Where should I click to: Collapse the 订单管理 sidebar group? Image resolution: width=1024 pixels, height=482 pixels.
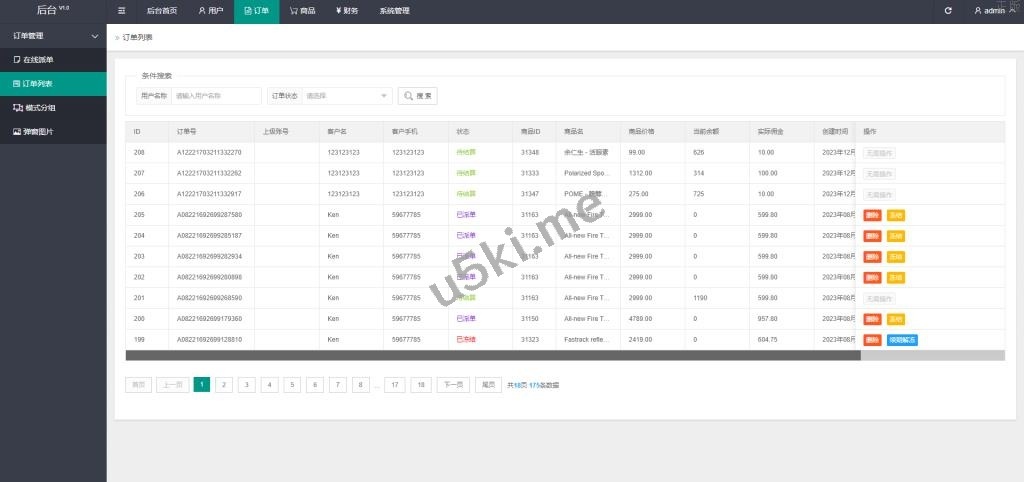[53, 36]
